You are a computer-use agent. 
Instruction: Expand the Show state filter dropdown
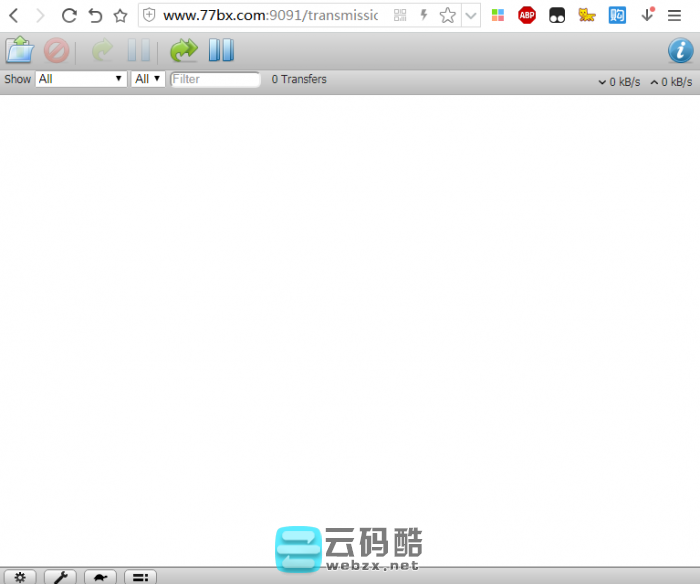point(81,79)
